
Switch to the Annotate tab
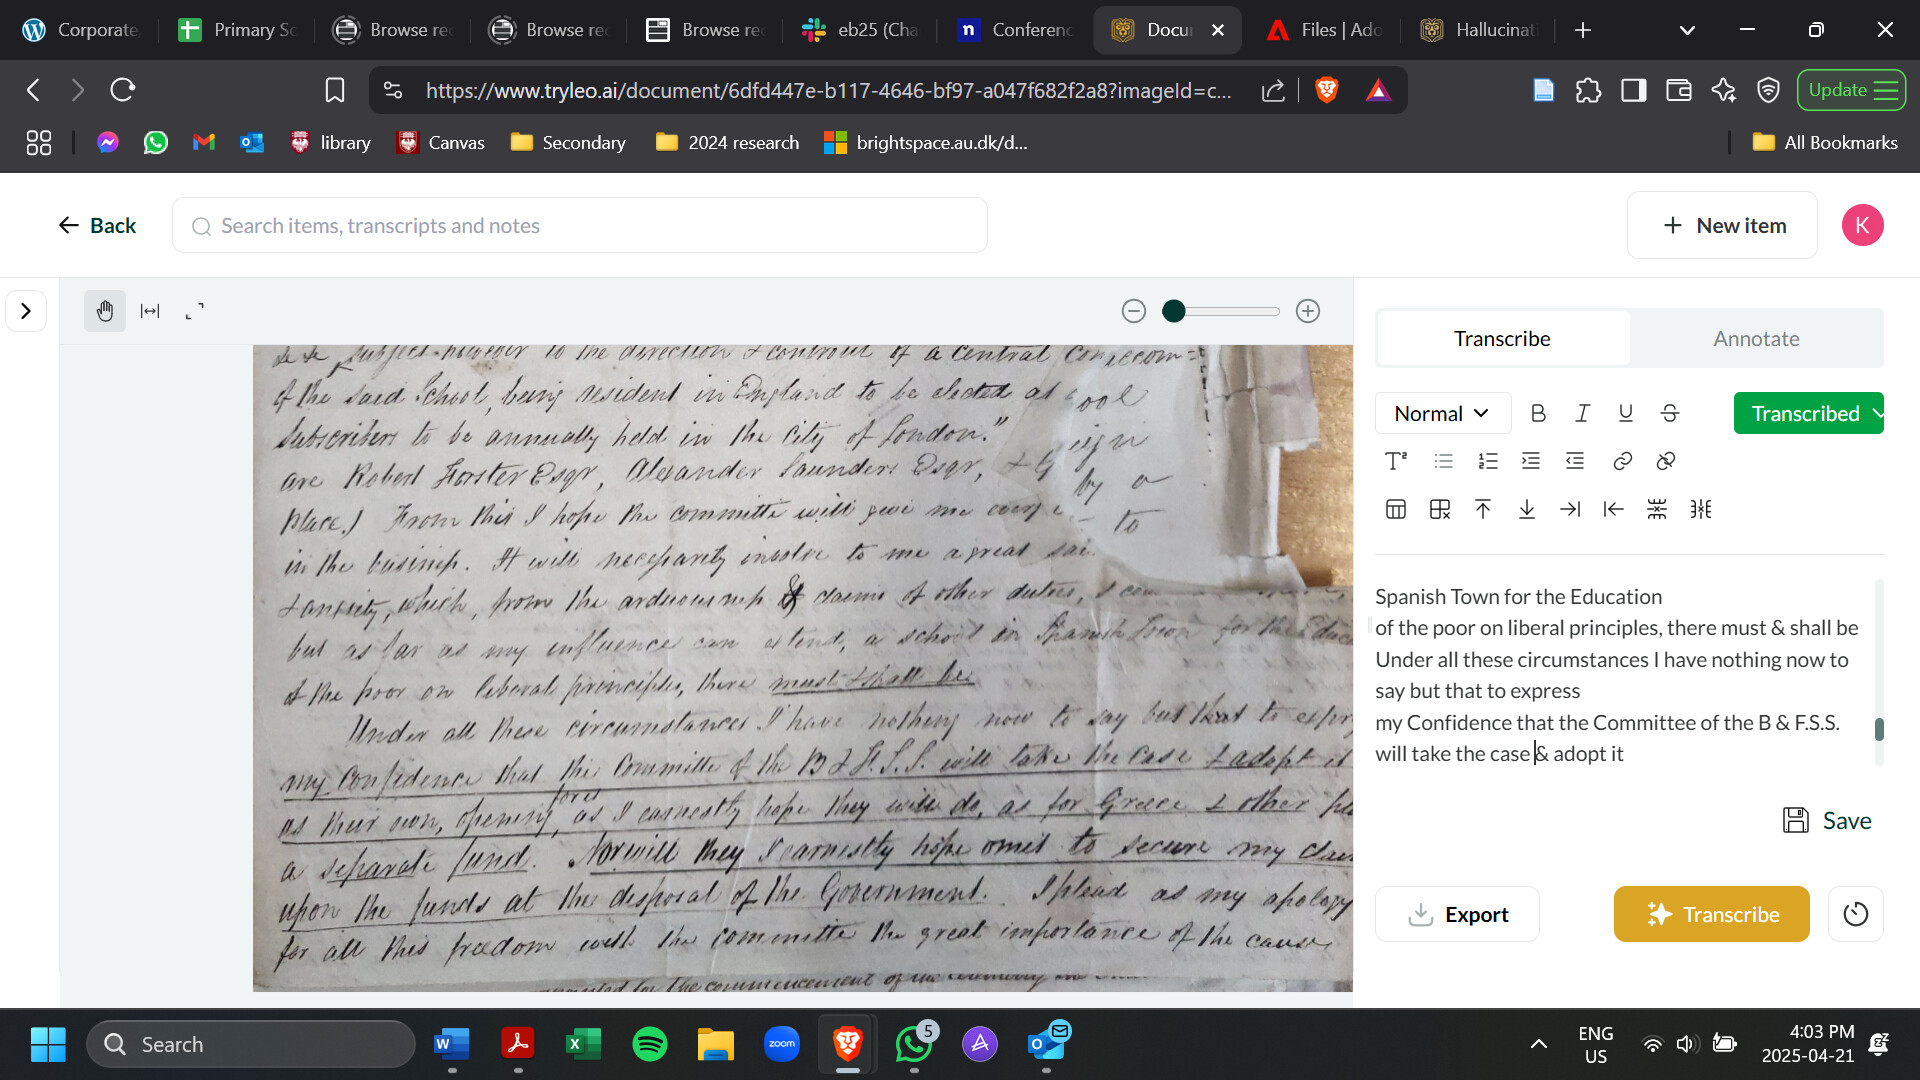1756,338
